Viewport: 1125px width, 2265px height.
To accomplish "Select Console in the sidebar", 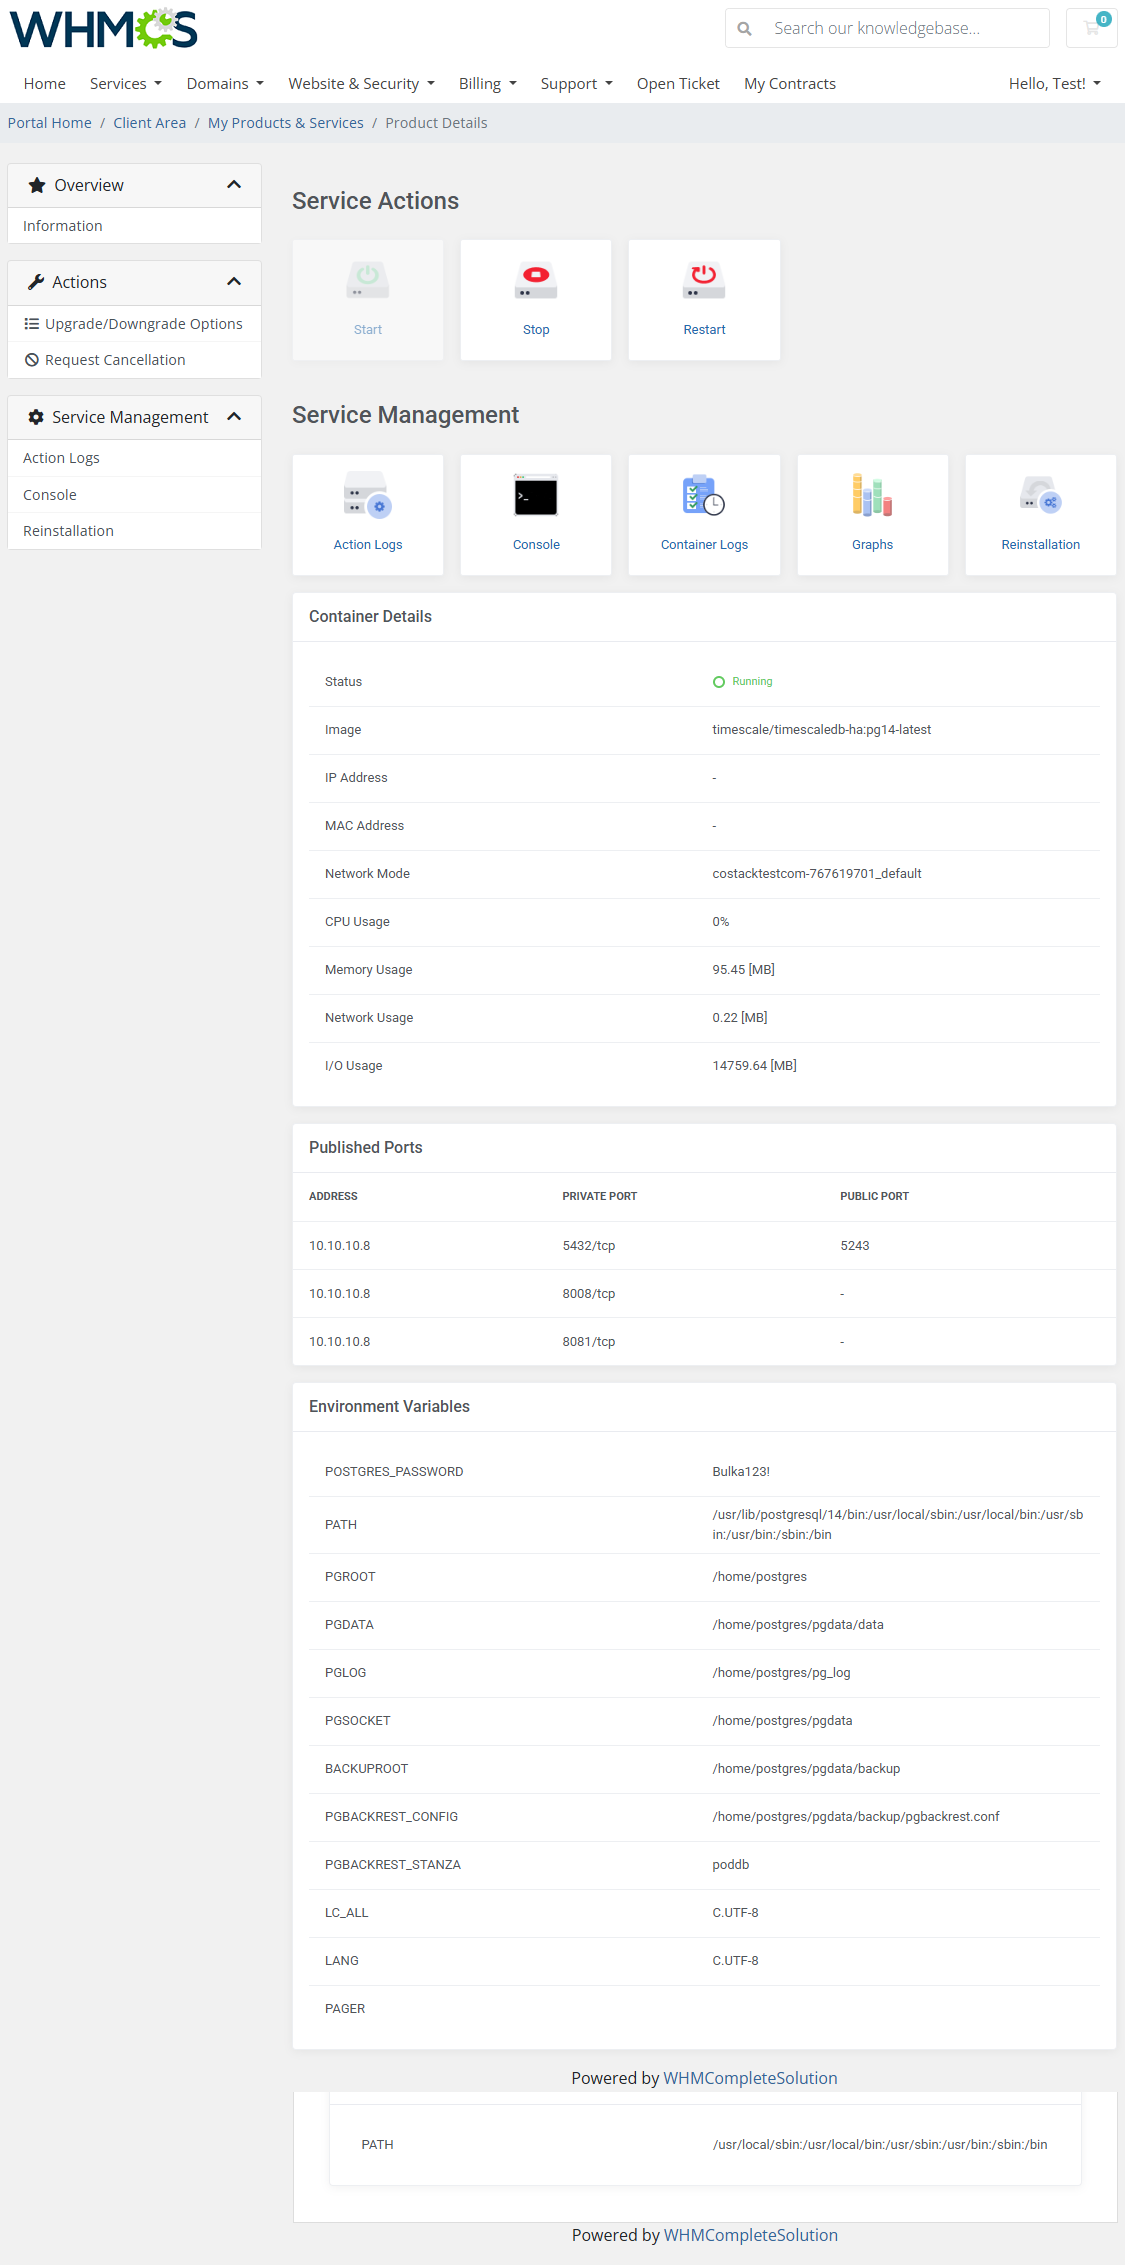I will 134,495.
